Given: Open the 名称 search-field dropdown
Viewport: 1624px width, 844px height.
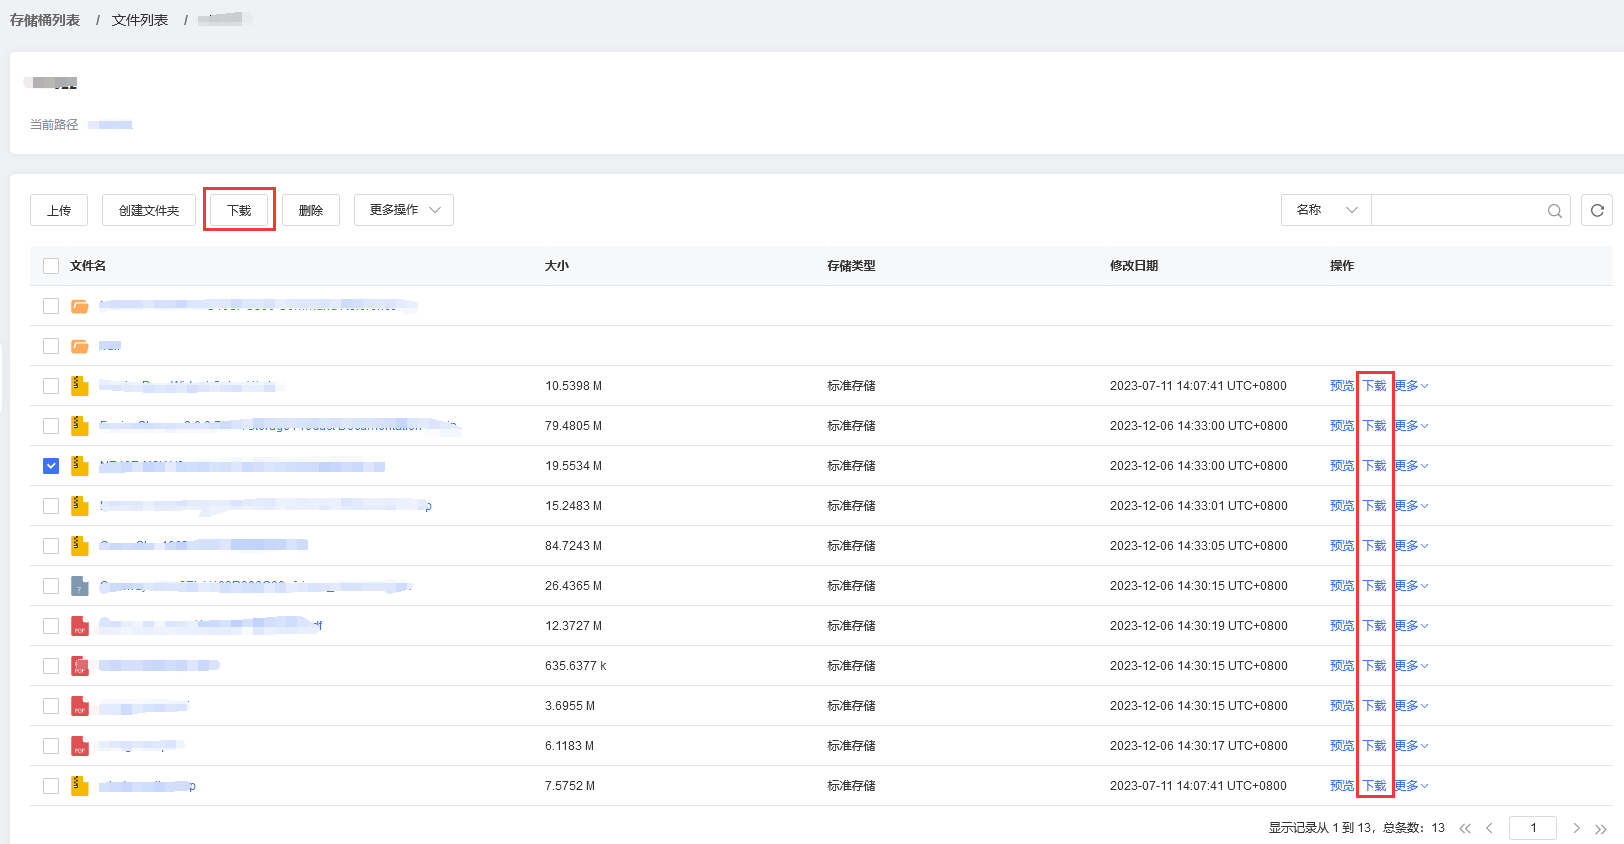Looking at the screenshot, I should pyautogui.click(x=1326, y=210).
